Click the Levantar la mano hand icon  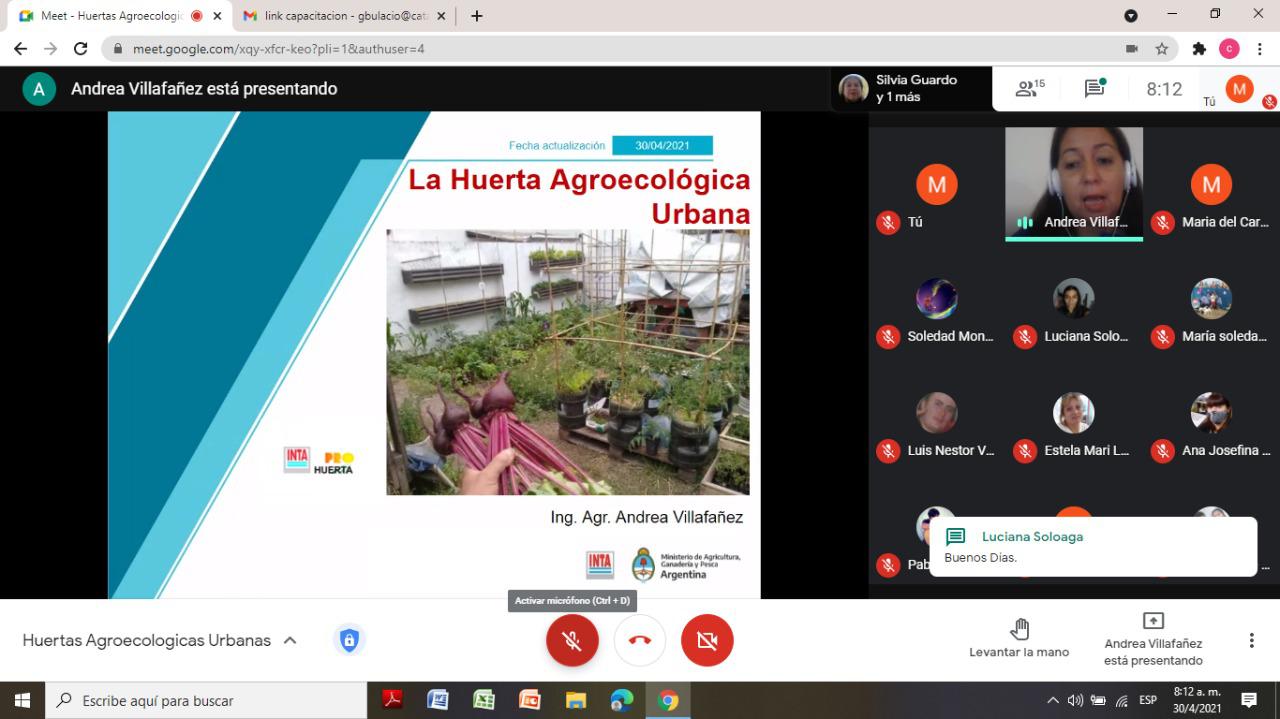click(1019, 638)
